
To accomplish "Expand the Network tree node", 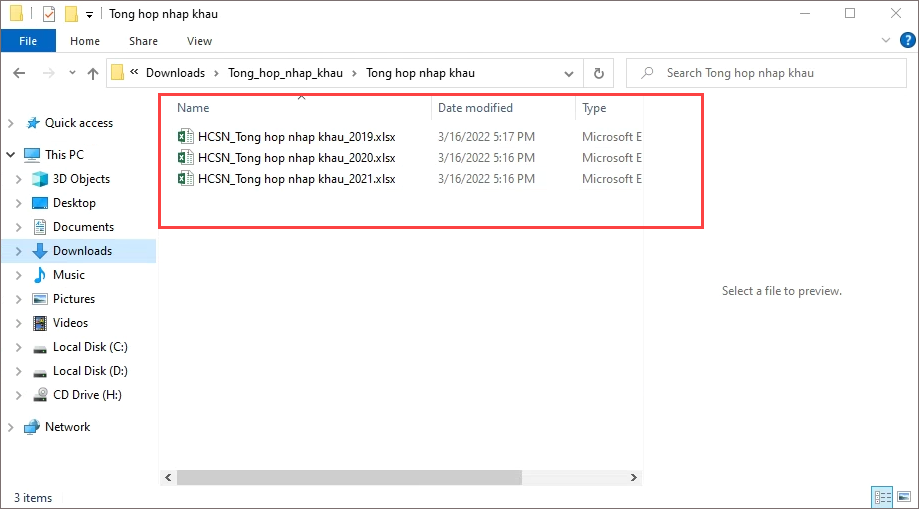I will (x=10, y=427).
